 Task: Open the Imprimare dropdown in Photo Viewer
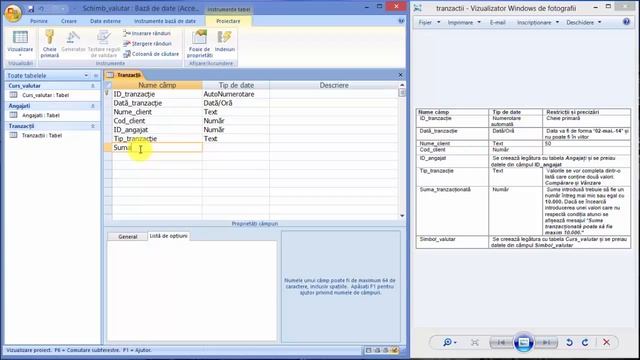pyautogui.click(x=464, y=22)
